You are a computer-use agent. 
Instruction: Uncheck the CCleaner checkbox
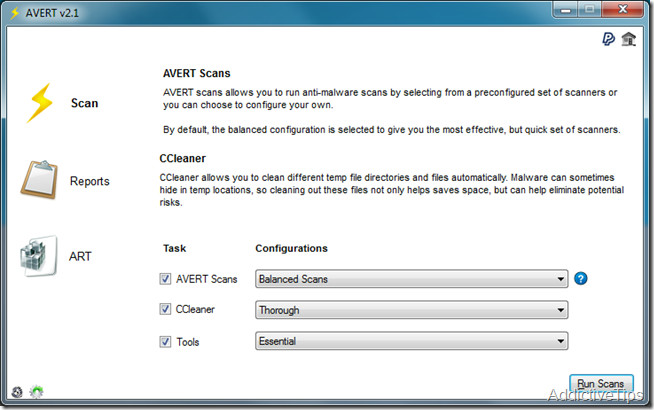(x=165, y=309)
